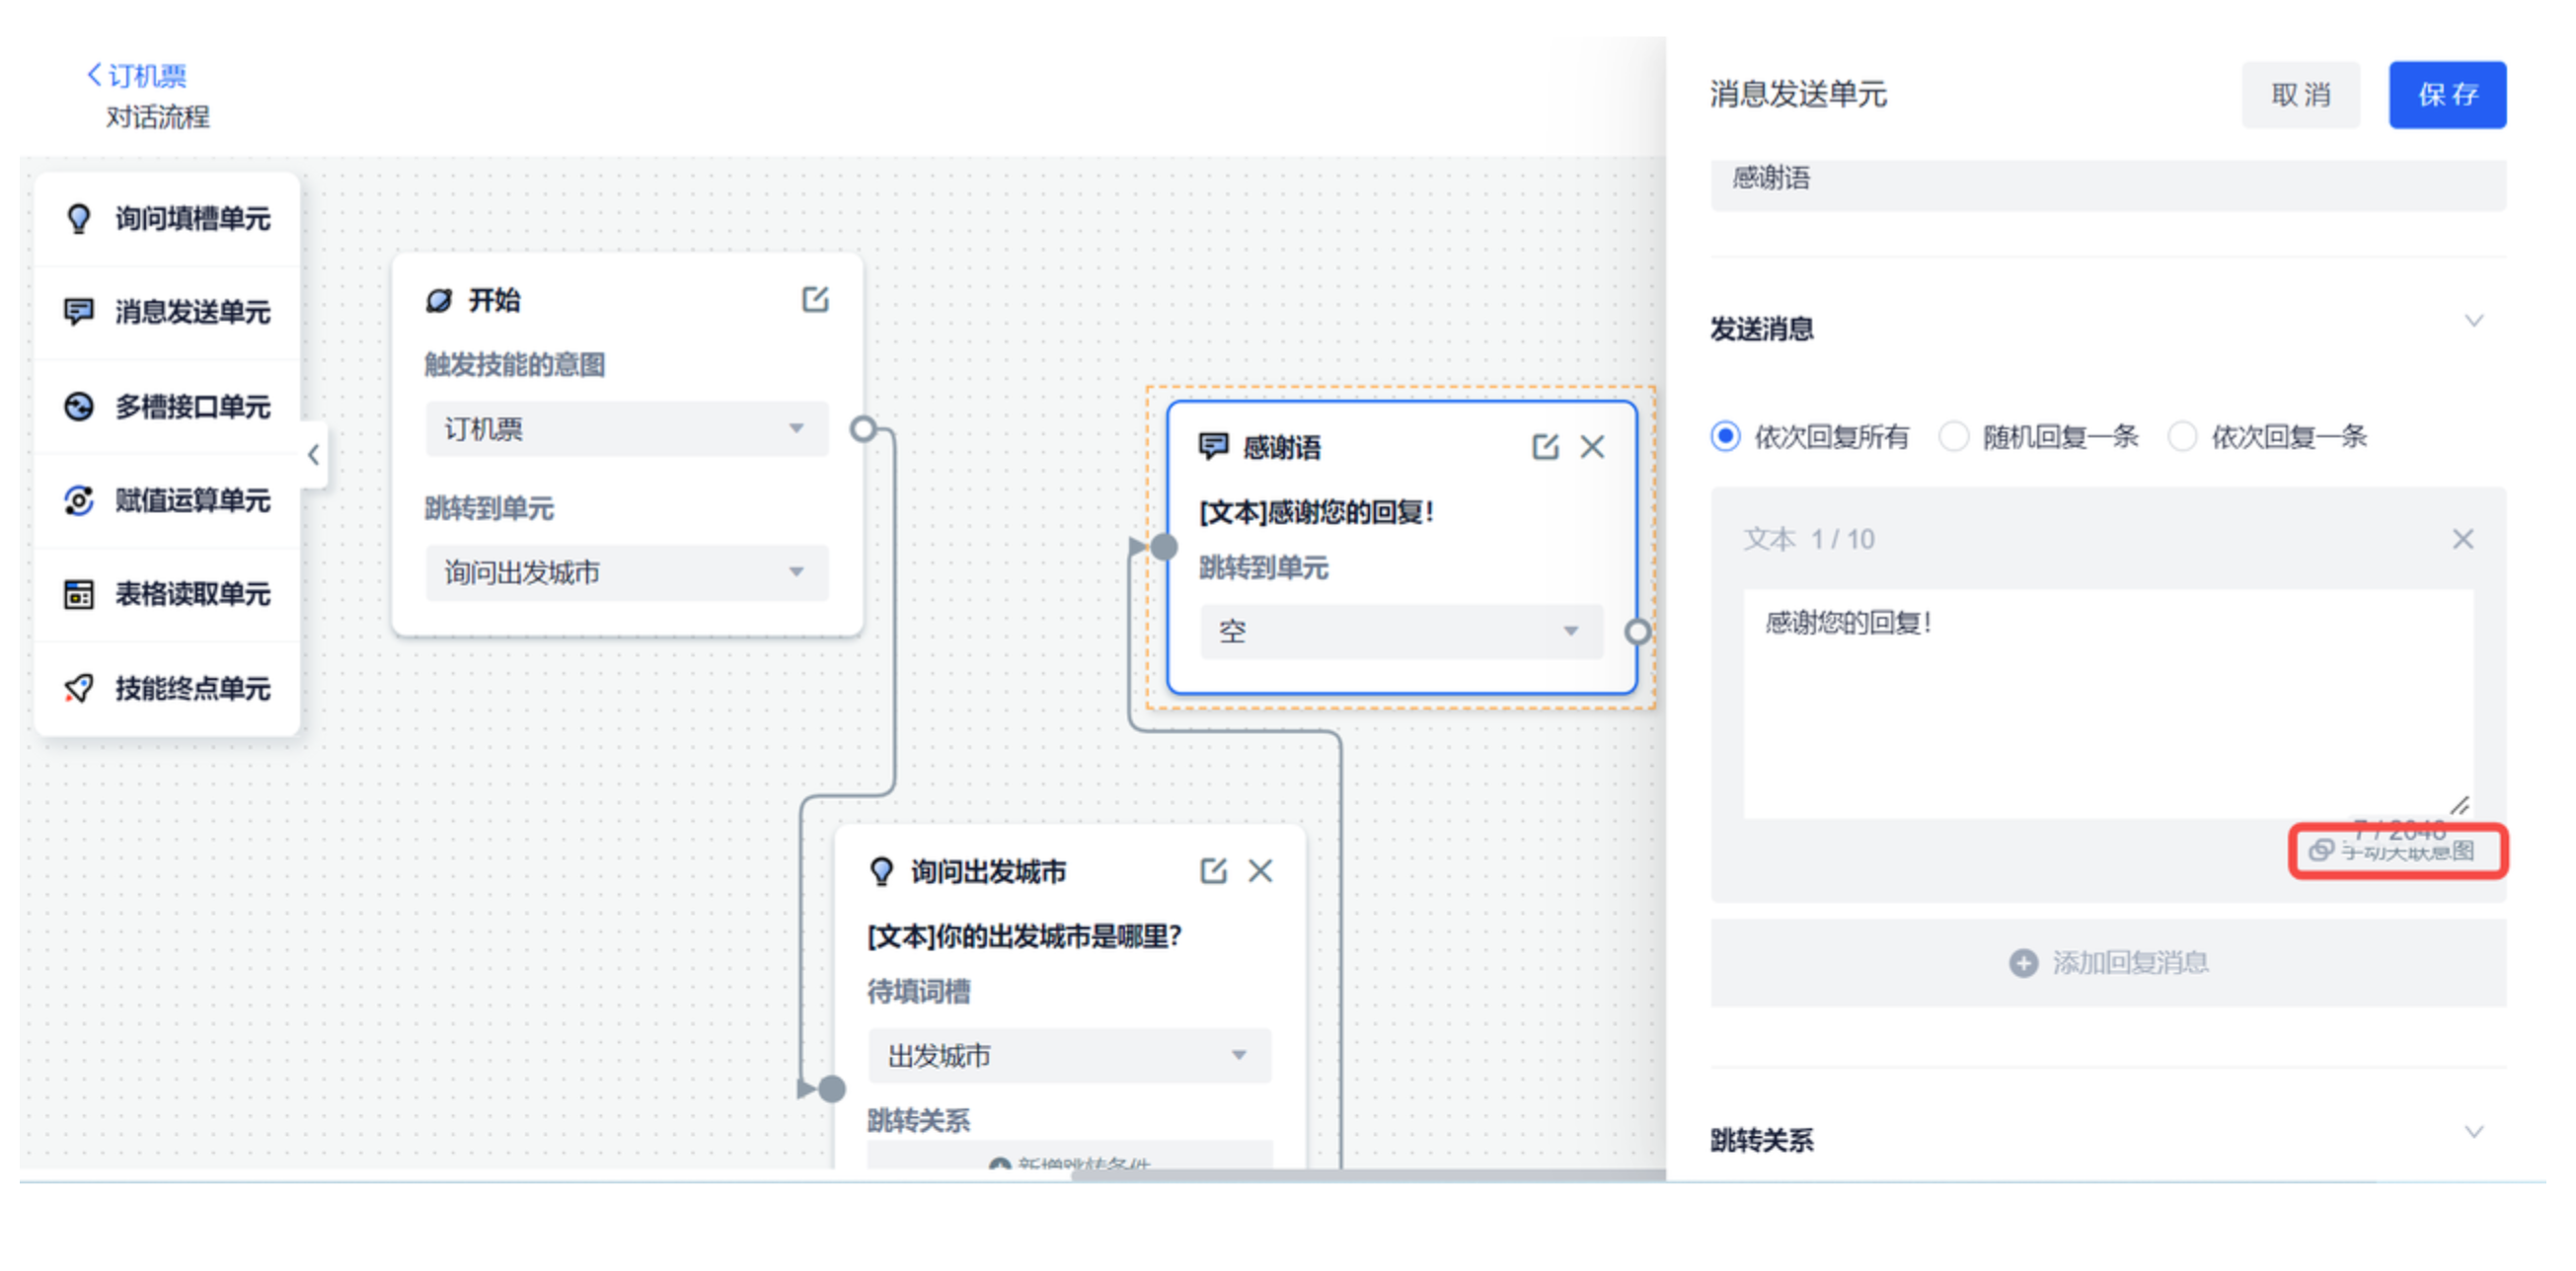Click the 文本 1 / 10 counter label

click(1809, 539)
